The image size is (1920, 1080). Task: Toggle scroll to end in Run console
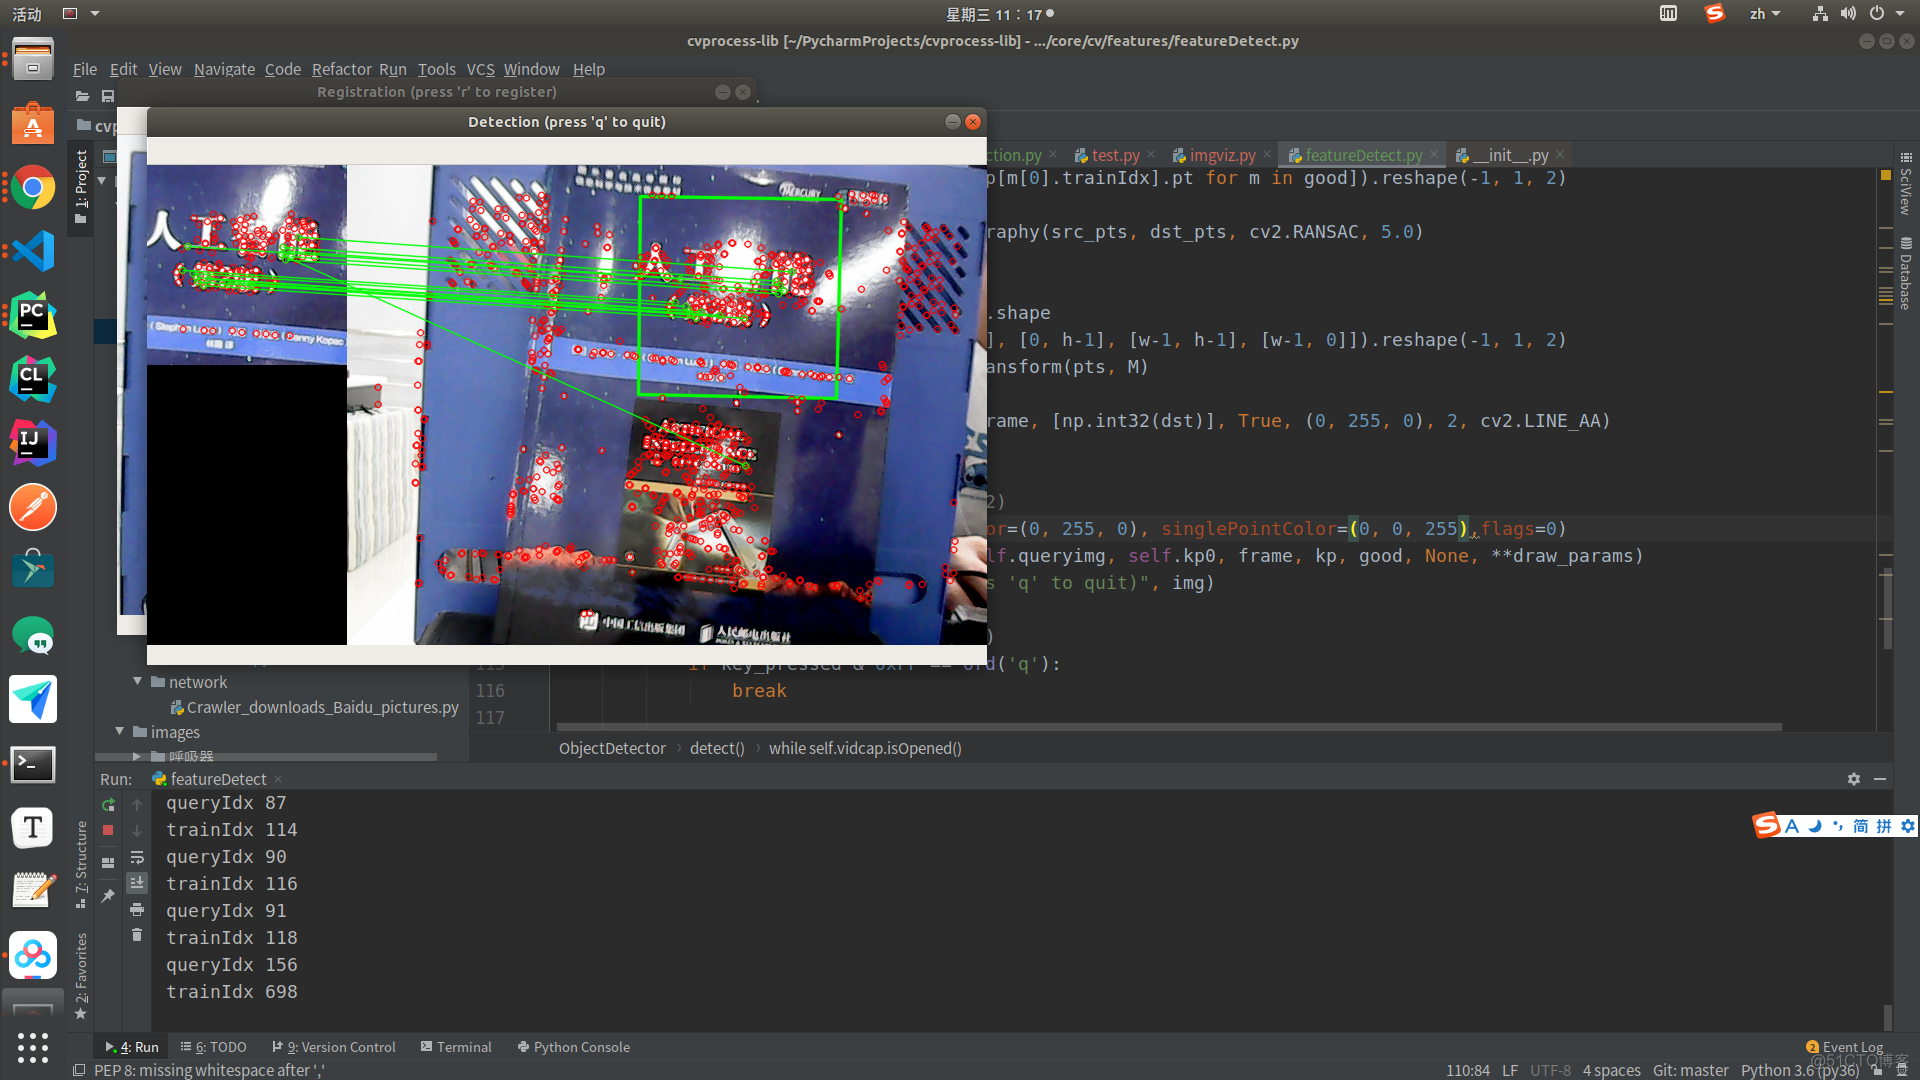(137, 883)
